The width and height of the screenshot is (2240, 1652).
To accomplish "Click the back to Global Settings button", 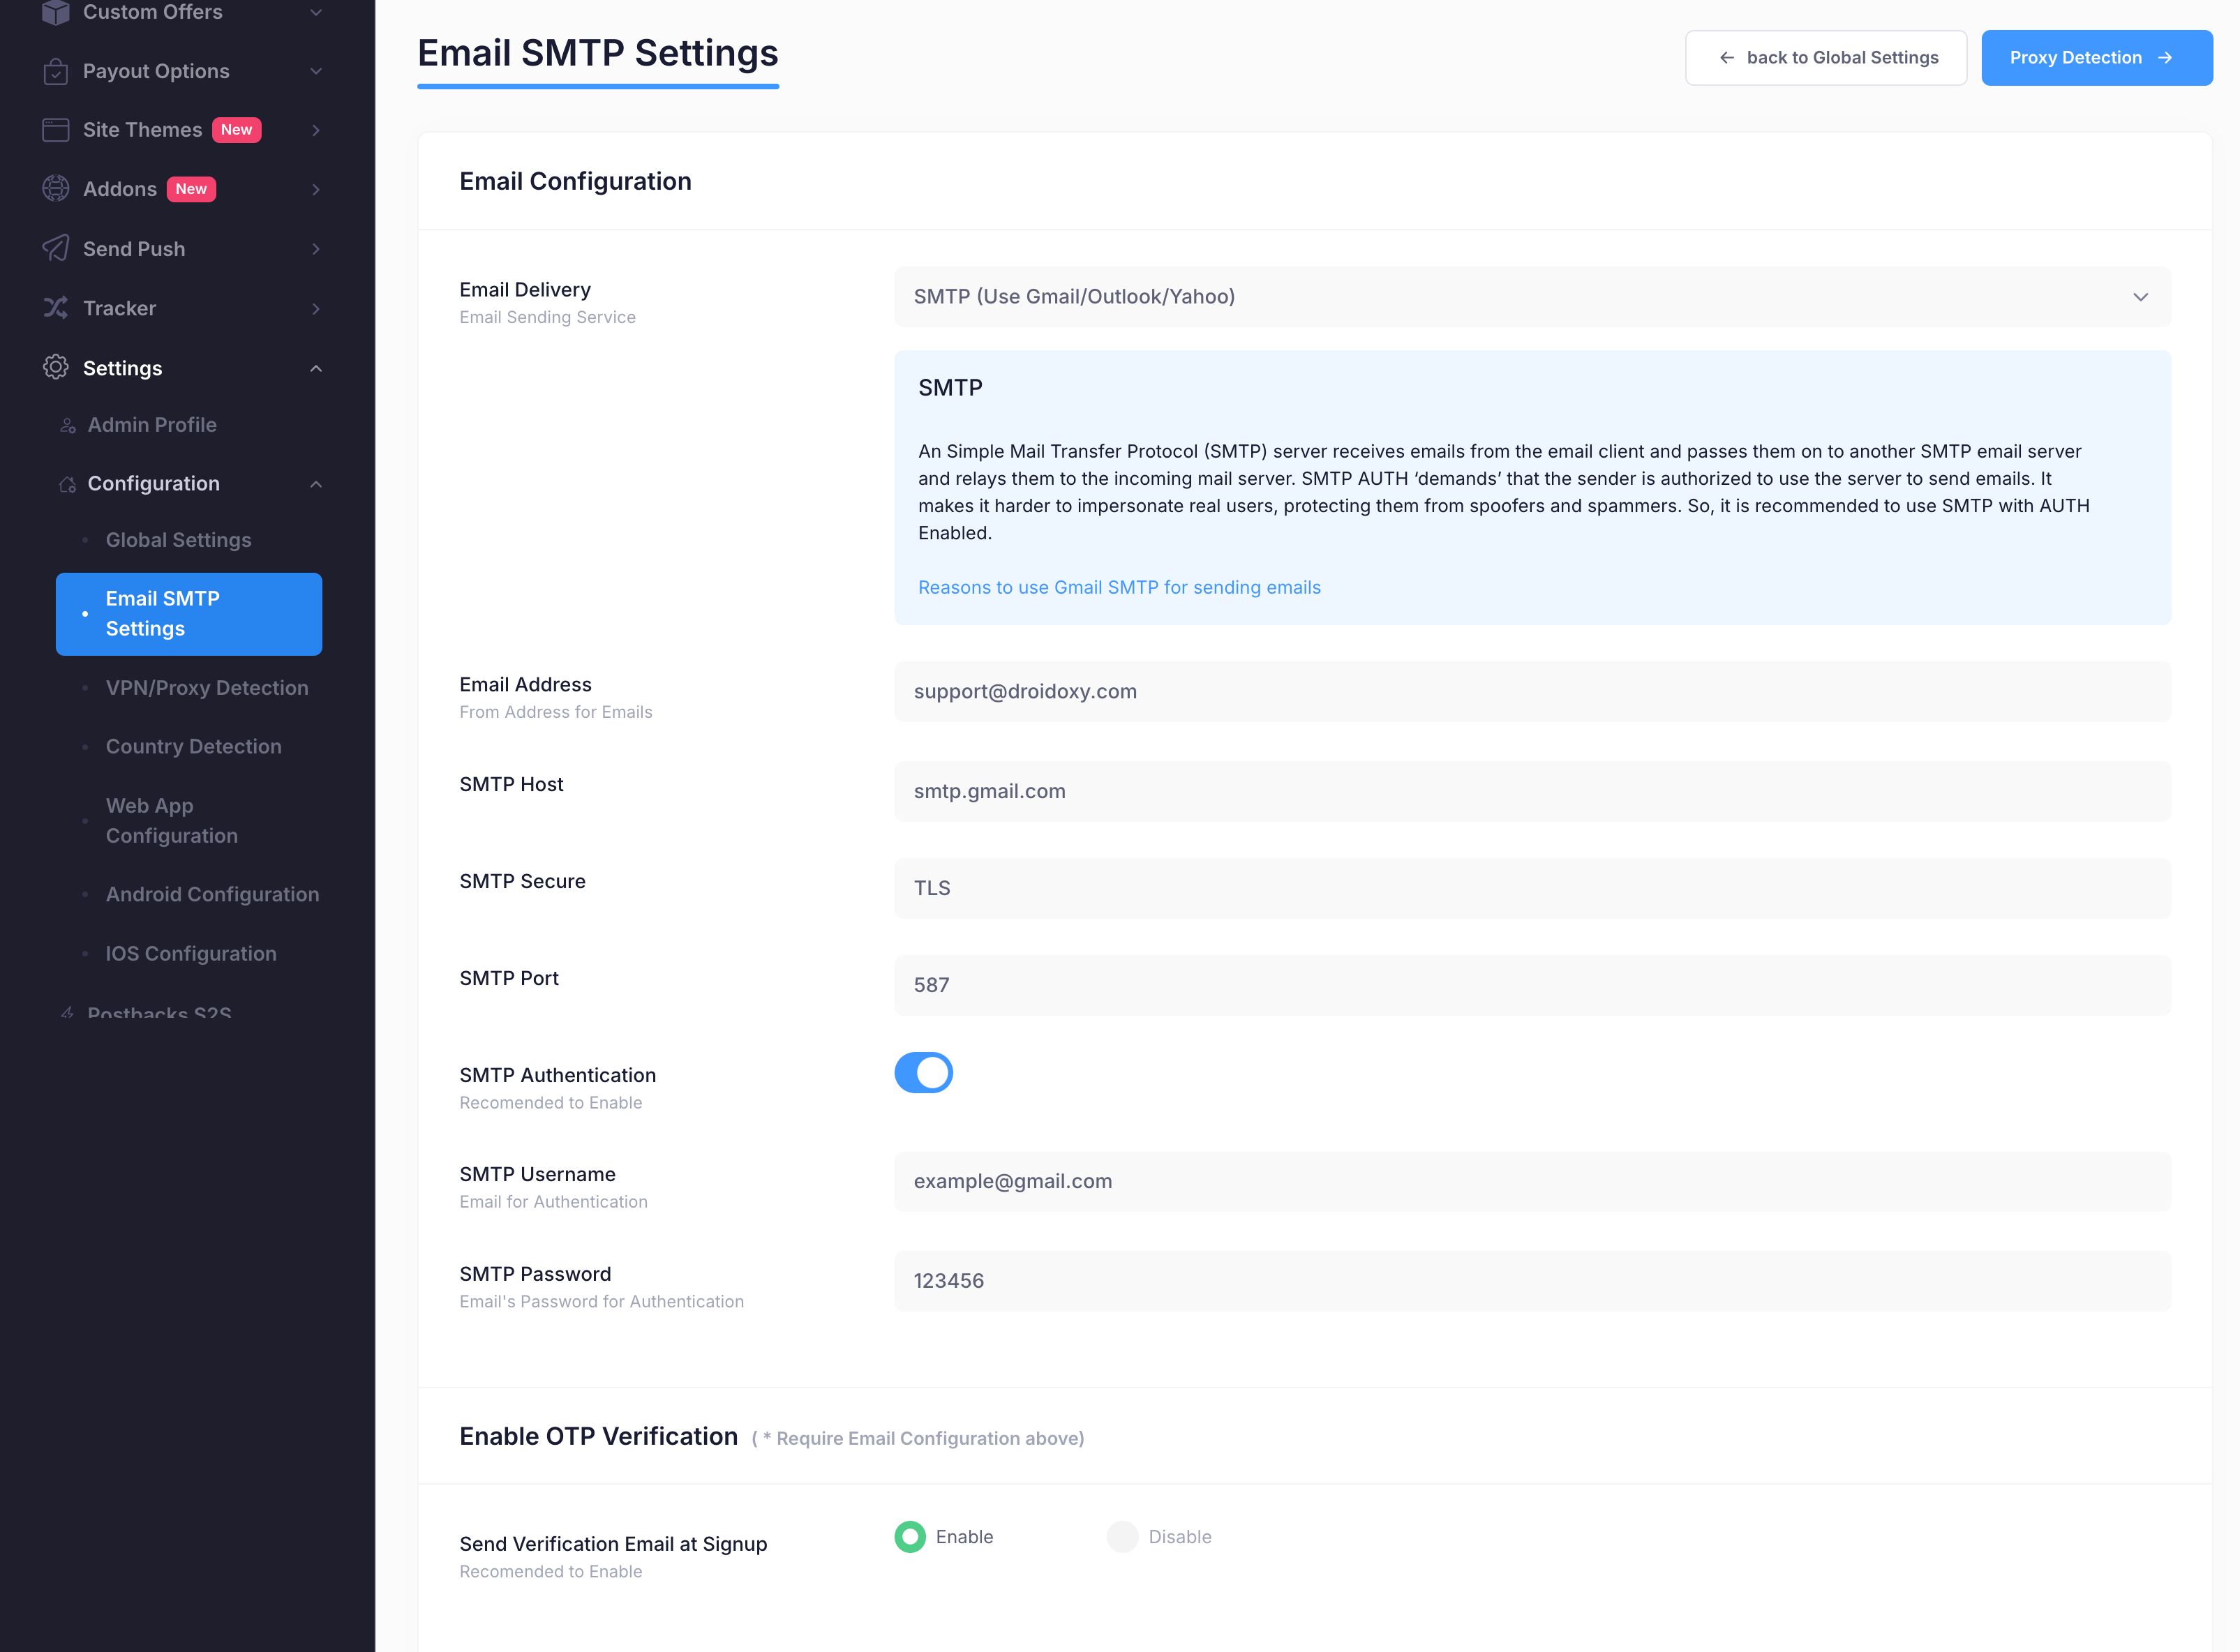I will (x=1825, y=58).
